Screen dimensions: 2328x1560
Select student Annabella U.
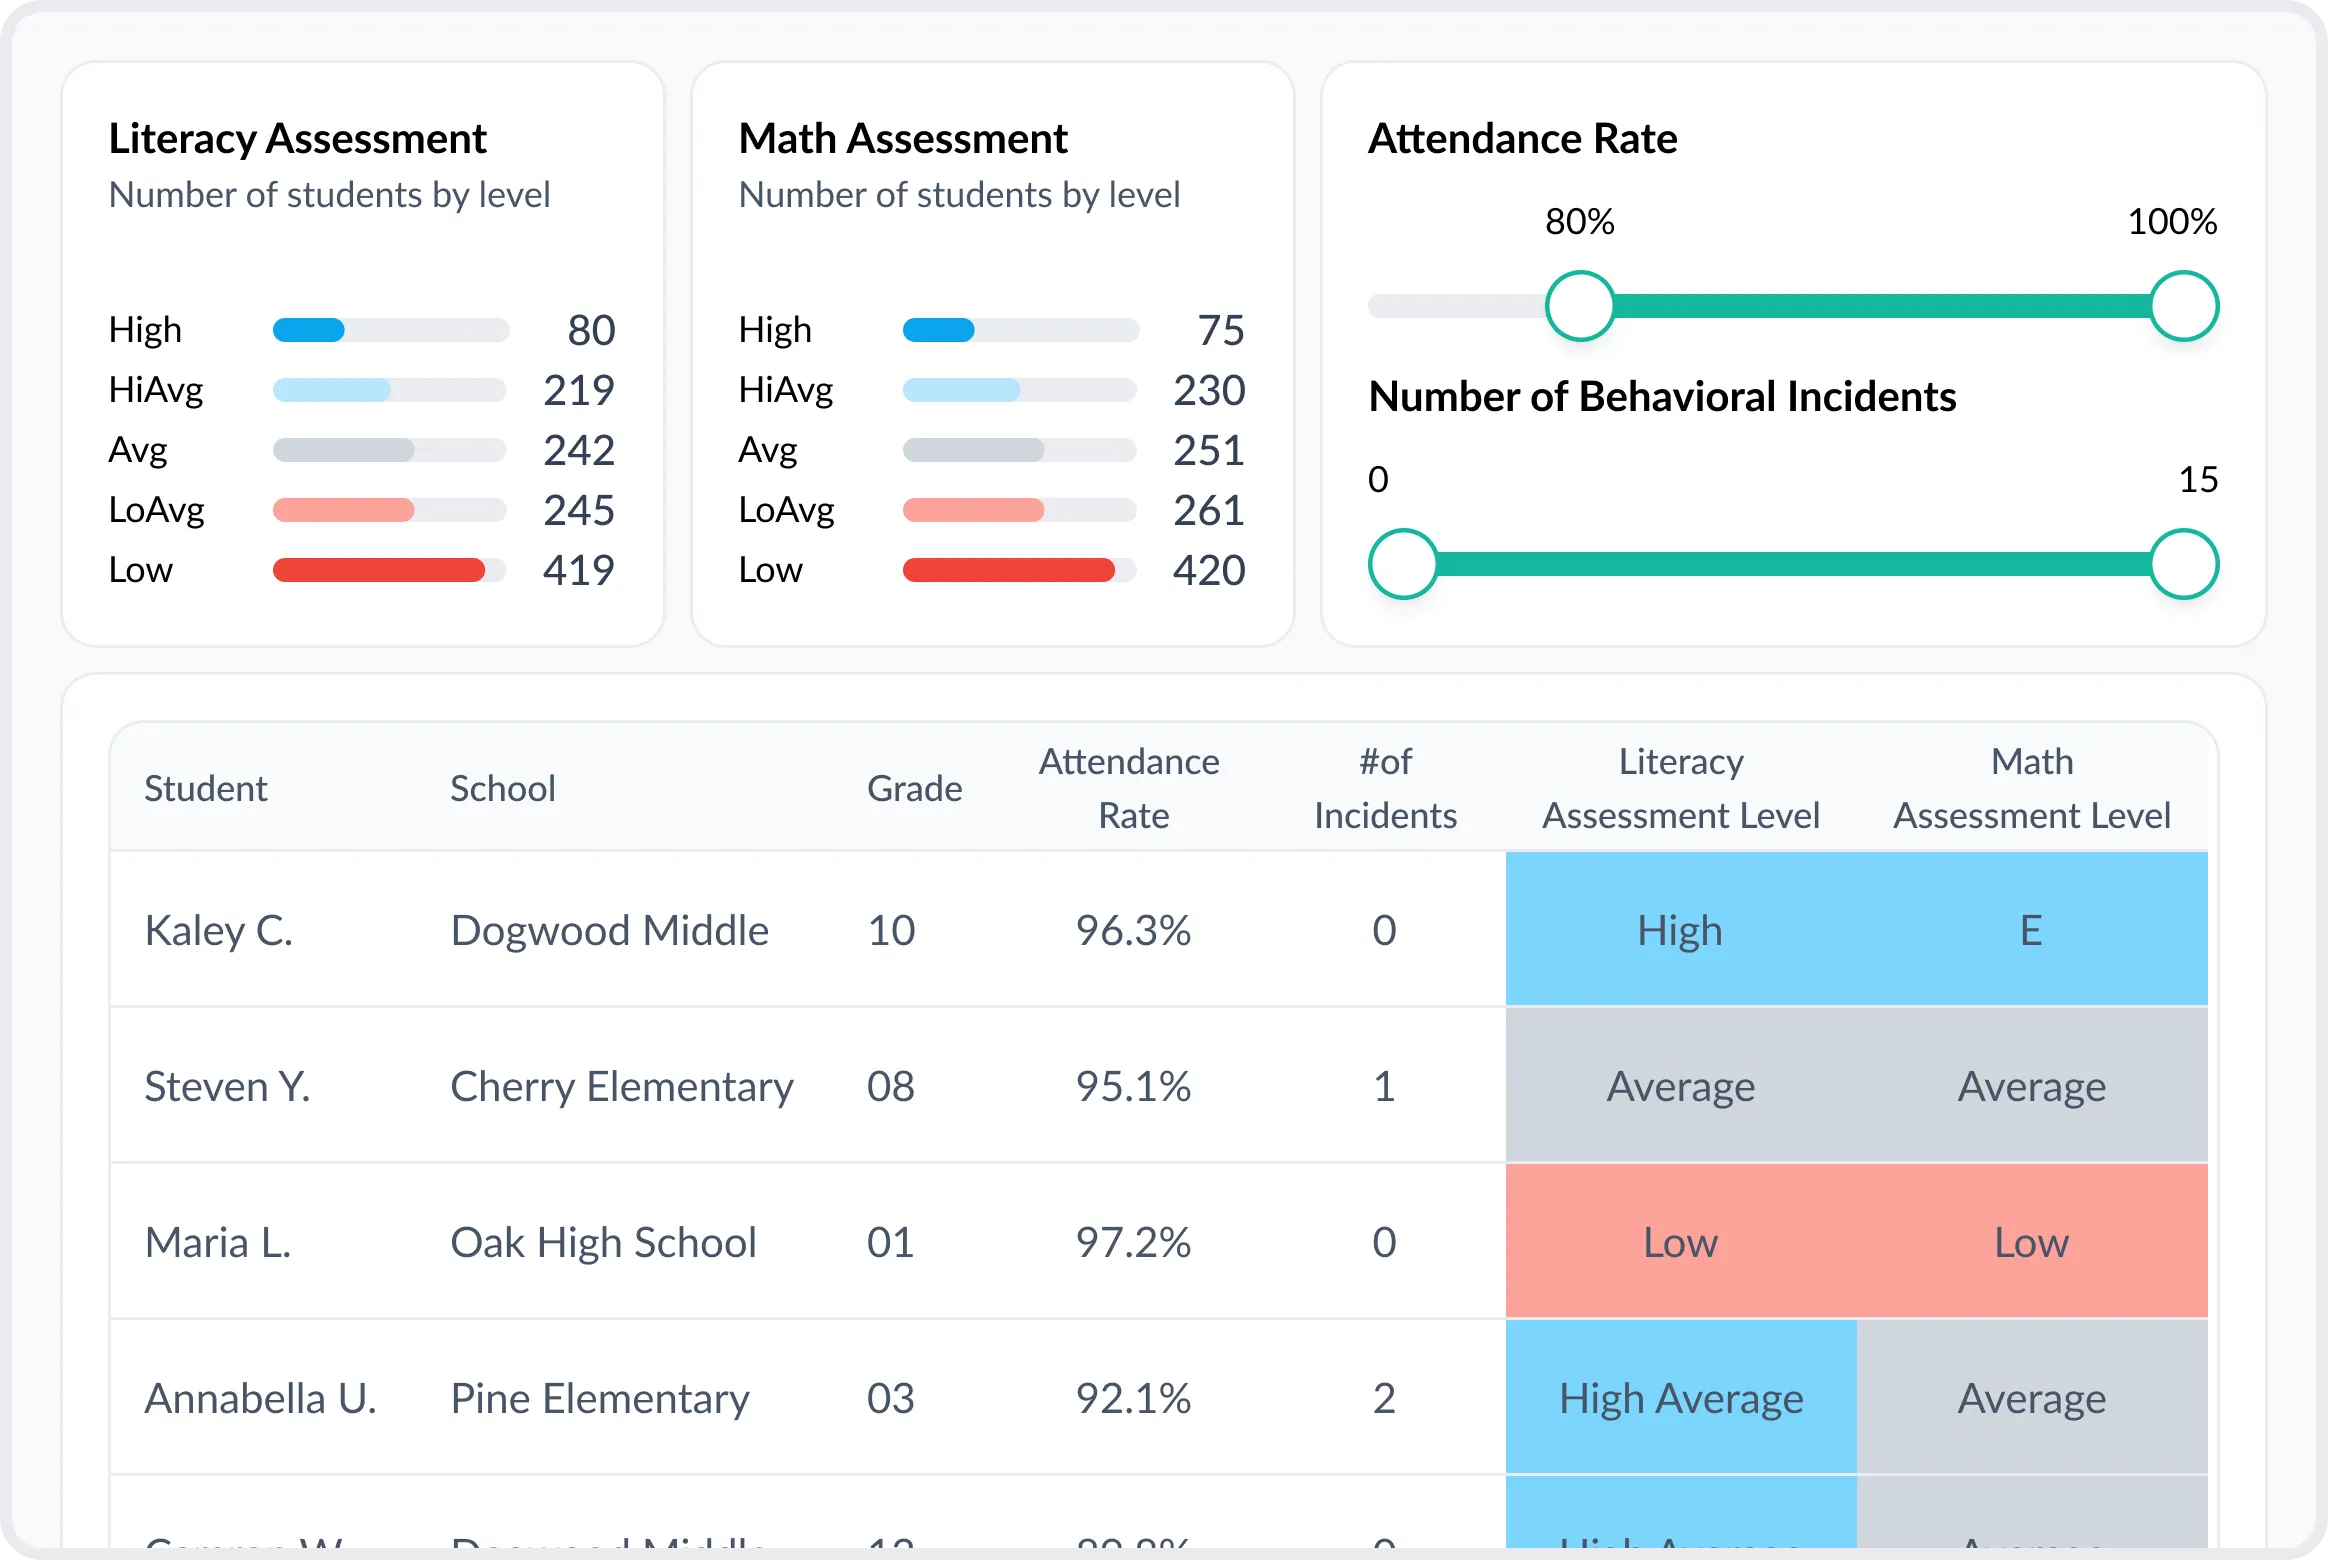click(260, 1399)
